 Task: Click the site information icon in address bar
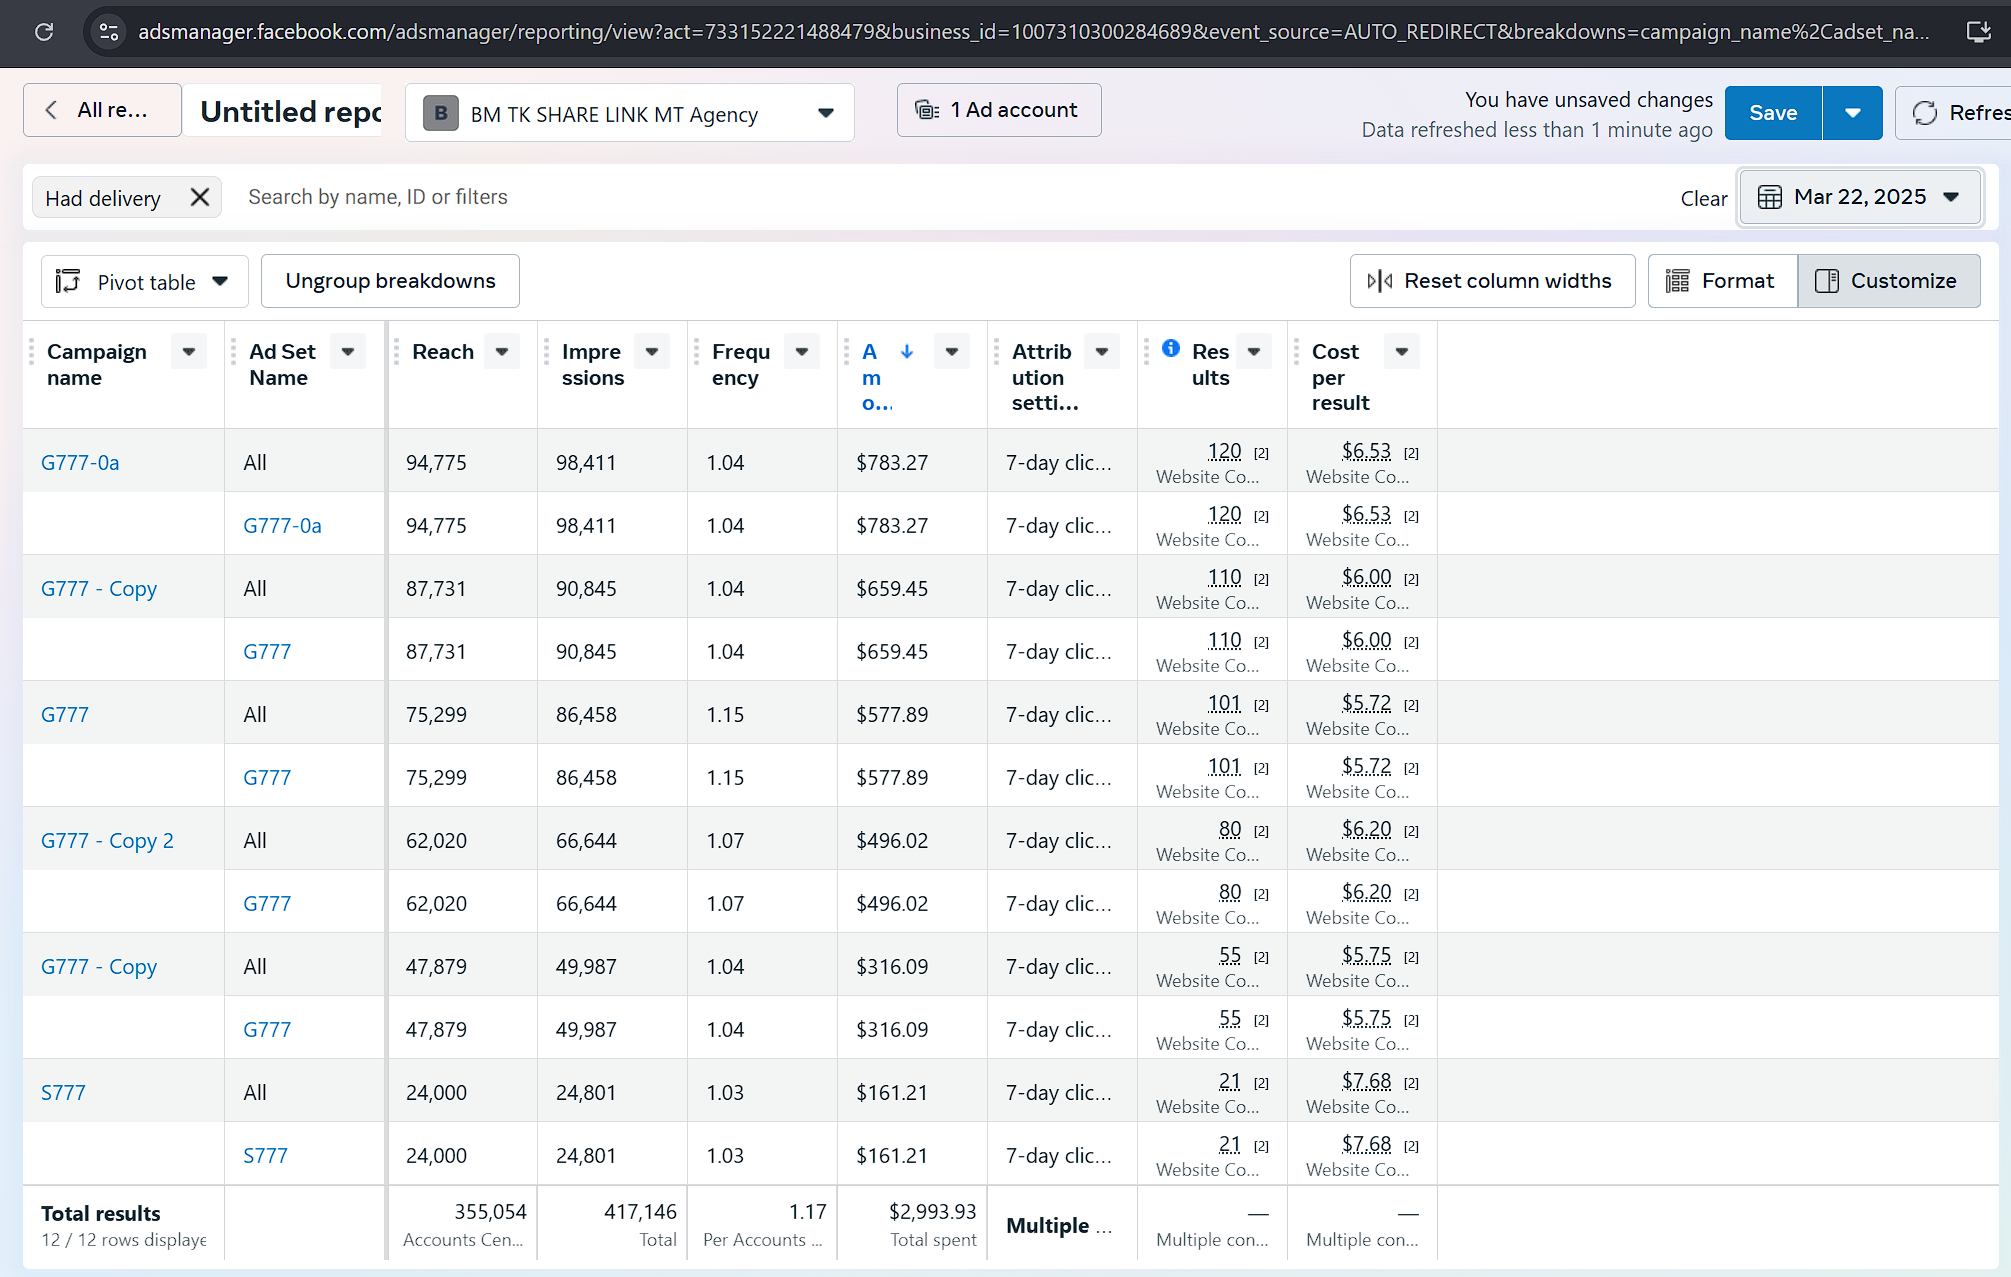109,32
